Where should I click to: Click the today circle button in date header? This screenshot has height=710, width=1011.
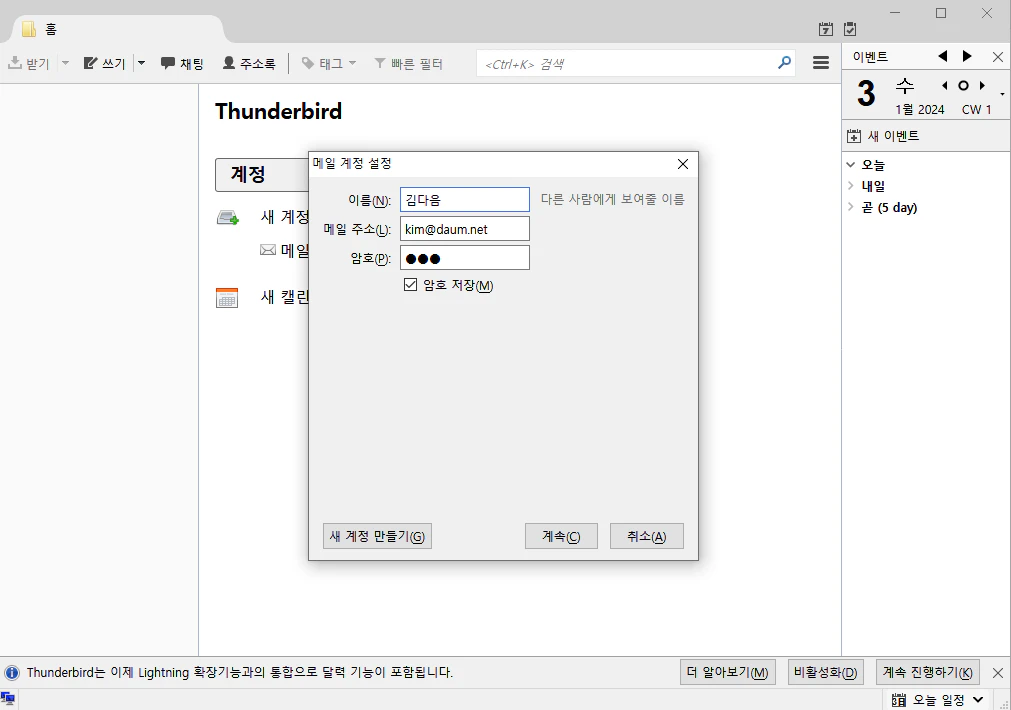[963, 85]
